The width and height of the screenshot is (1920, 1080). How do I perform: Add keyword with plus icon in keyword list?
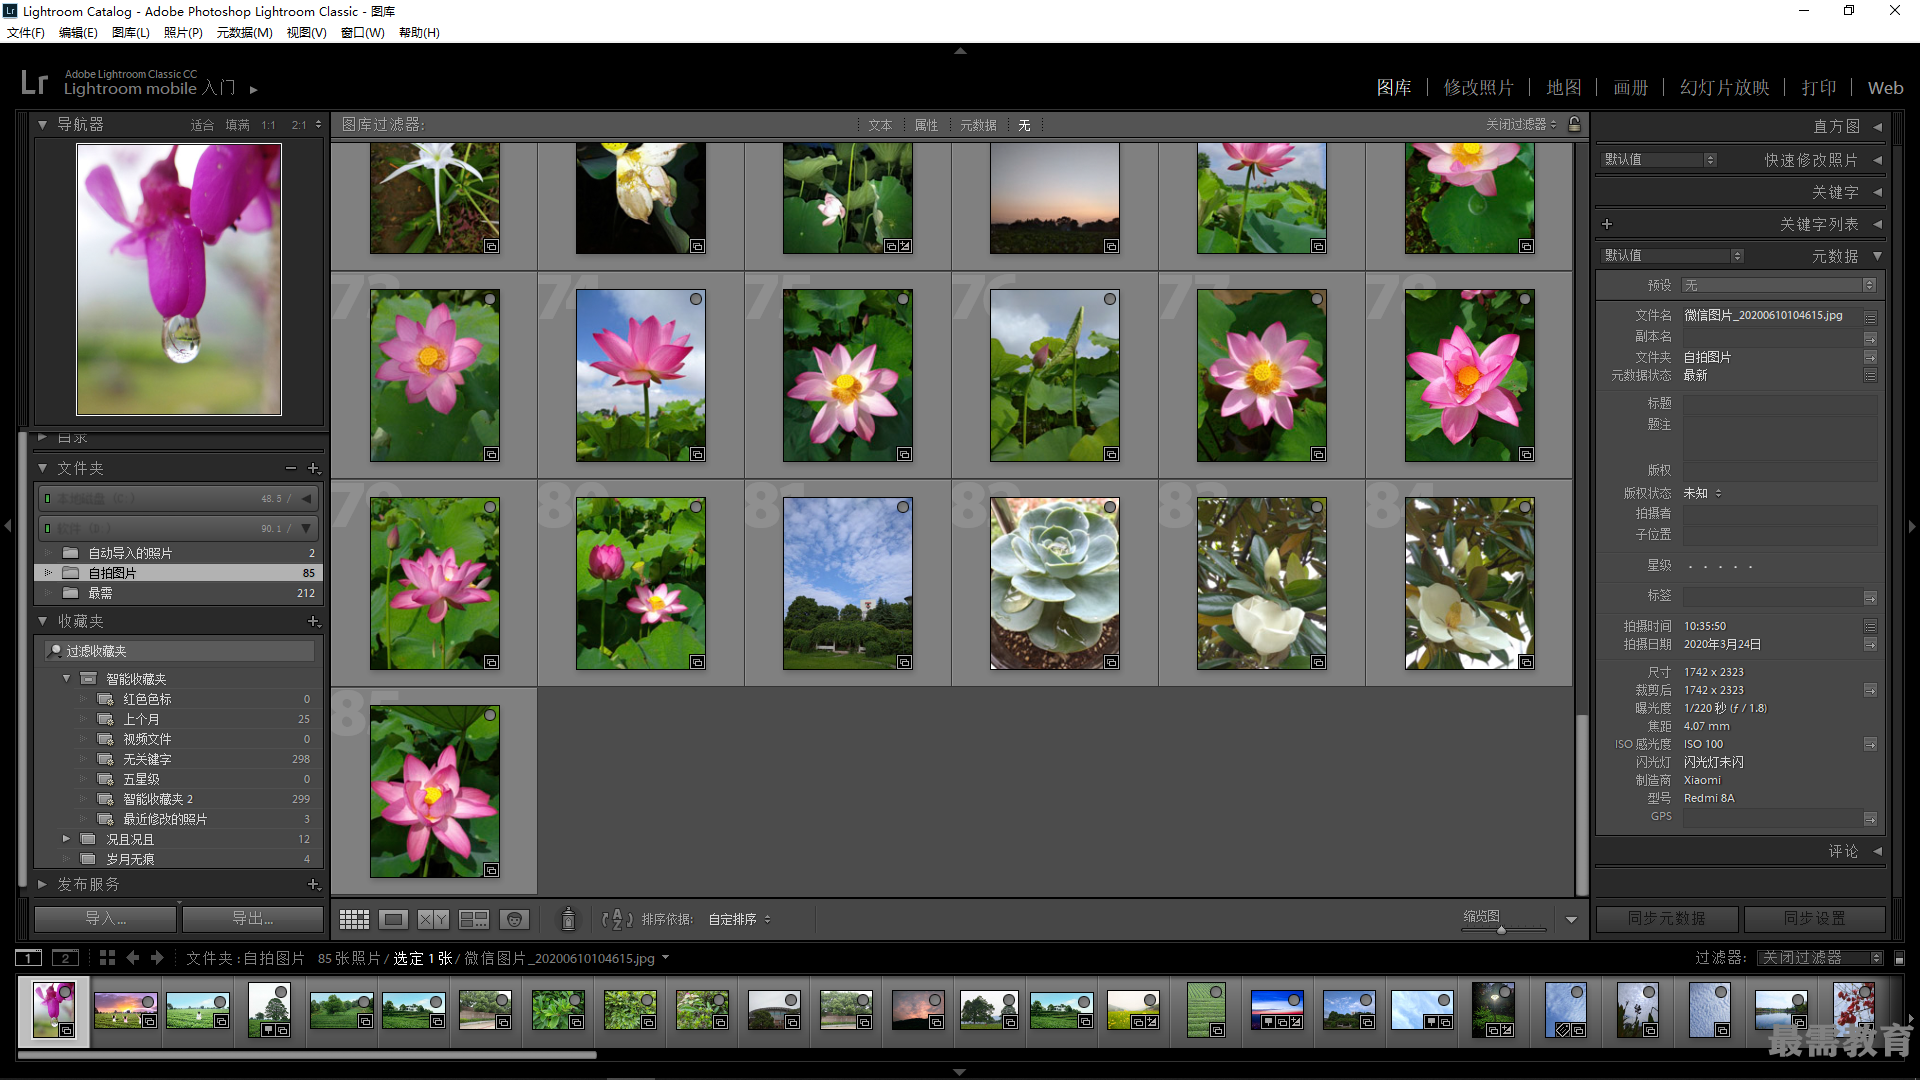[x=1607, y=224]
